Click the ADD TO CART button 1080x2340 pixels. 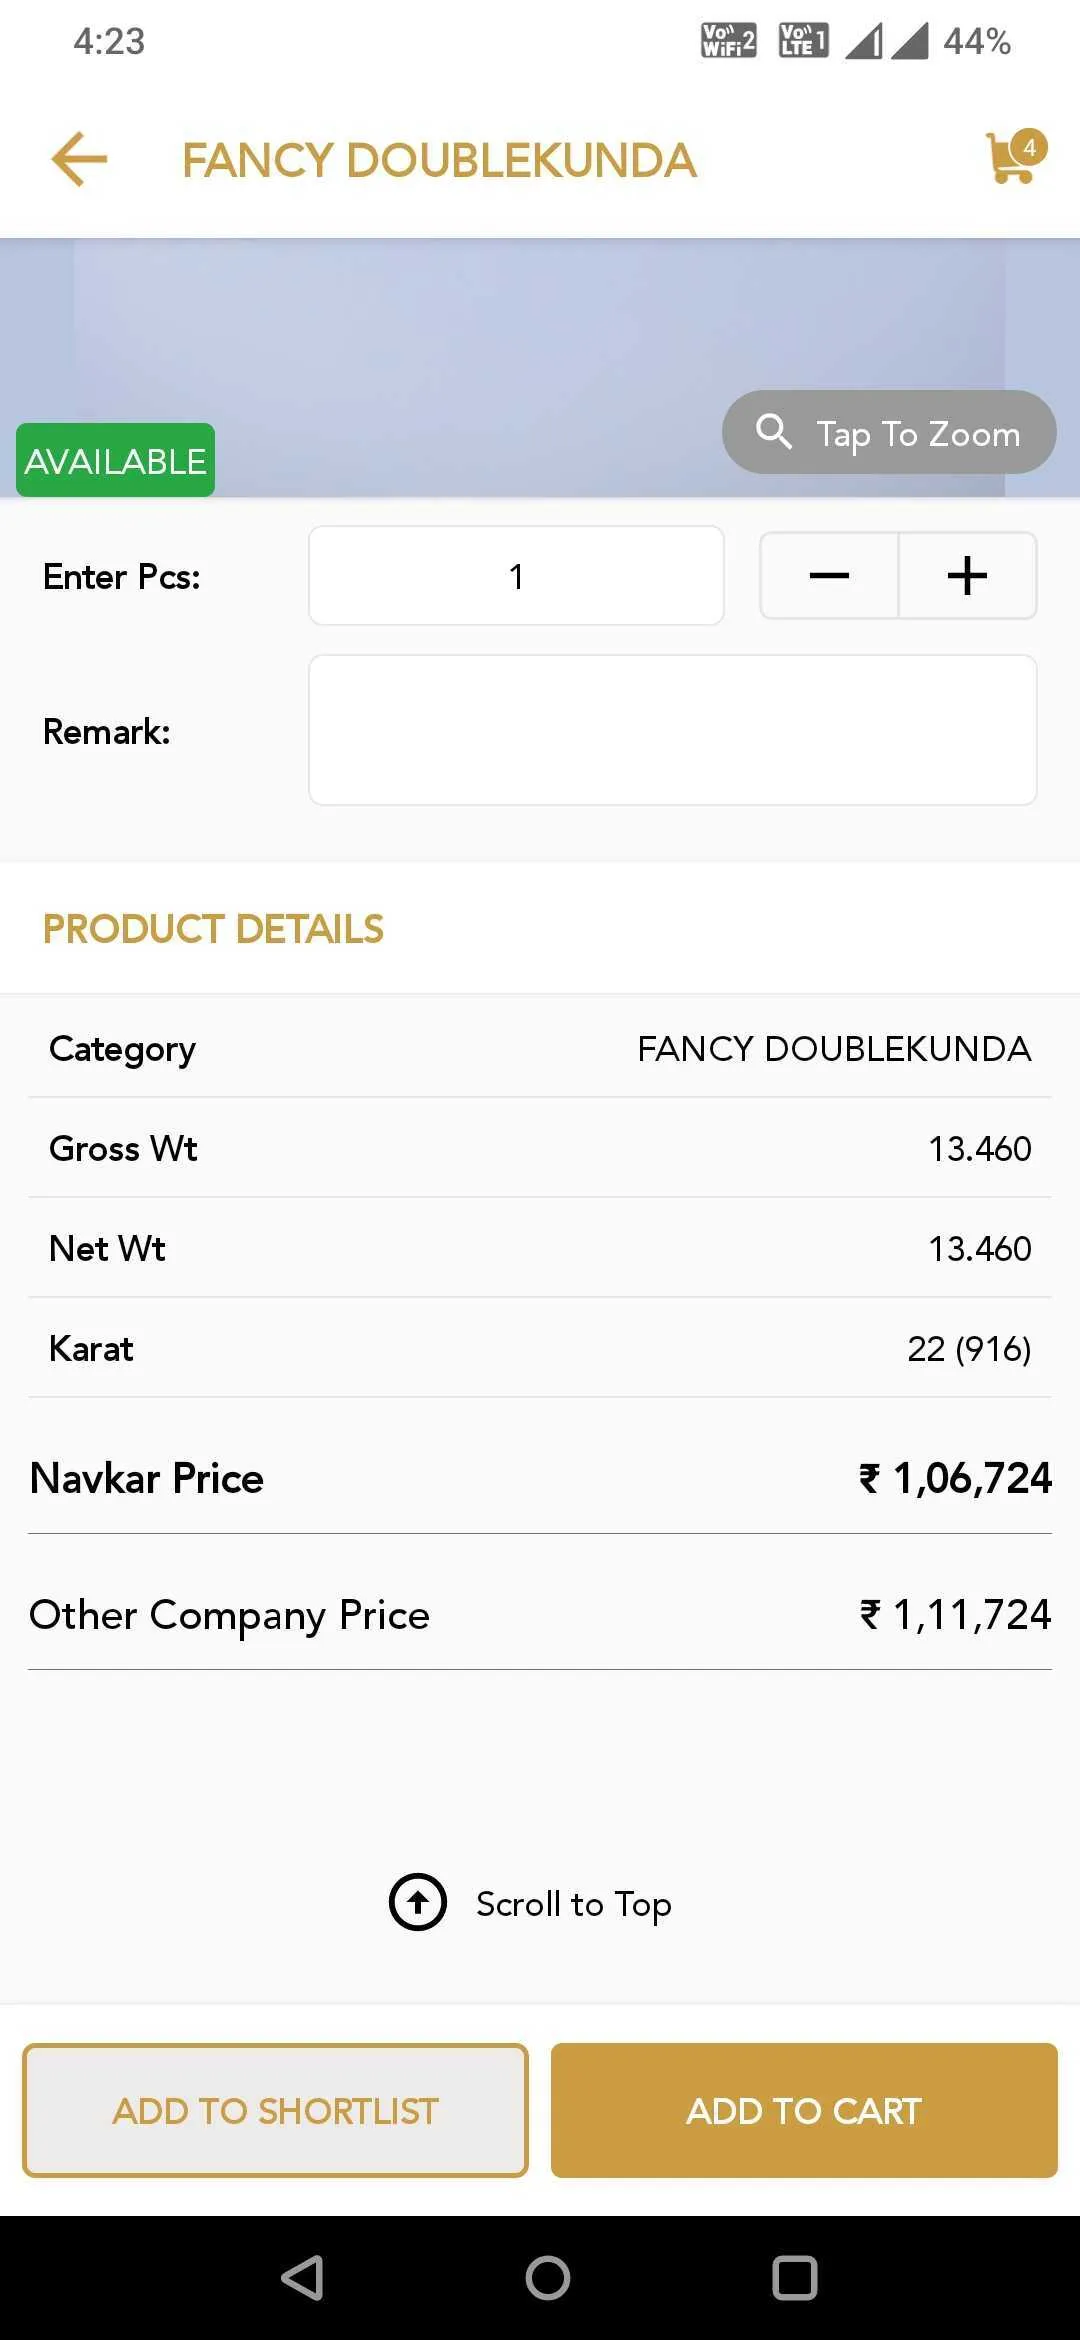804,2110
